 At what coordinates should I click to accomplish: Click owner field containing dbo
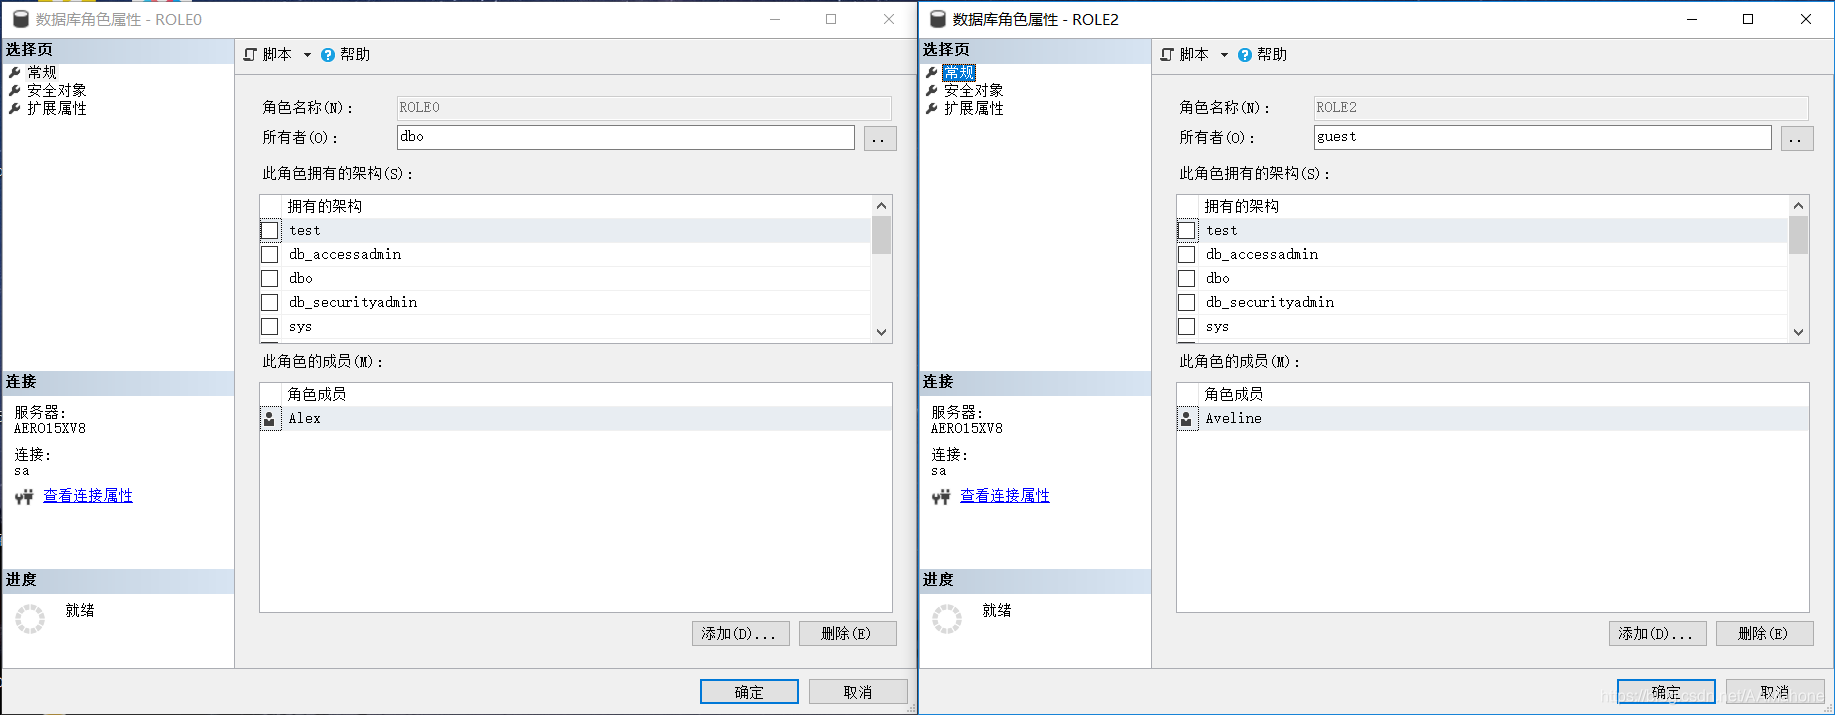point(626,138)
